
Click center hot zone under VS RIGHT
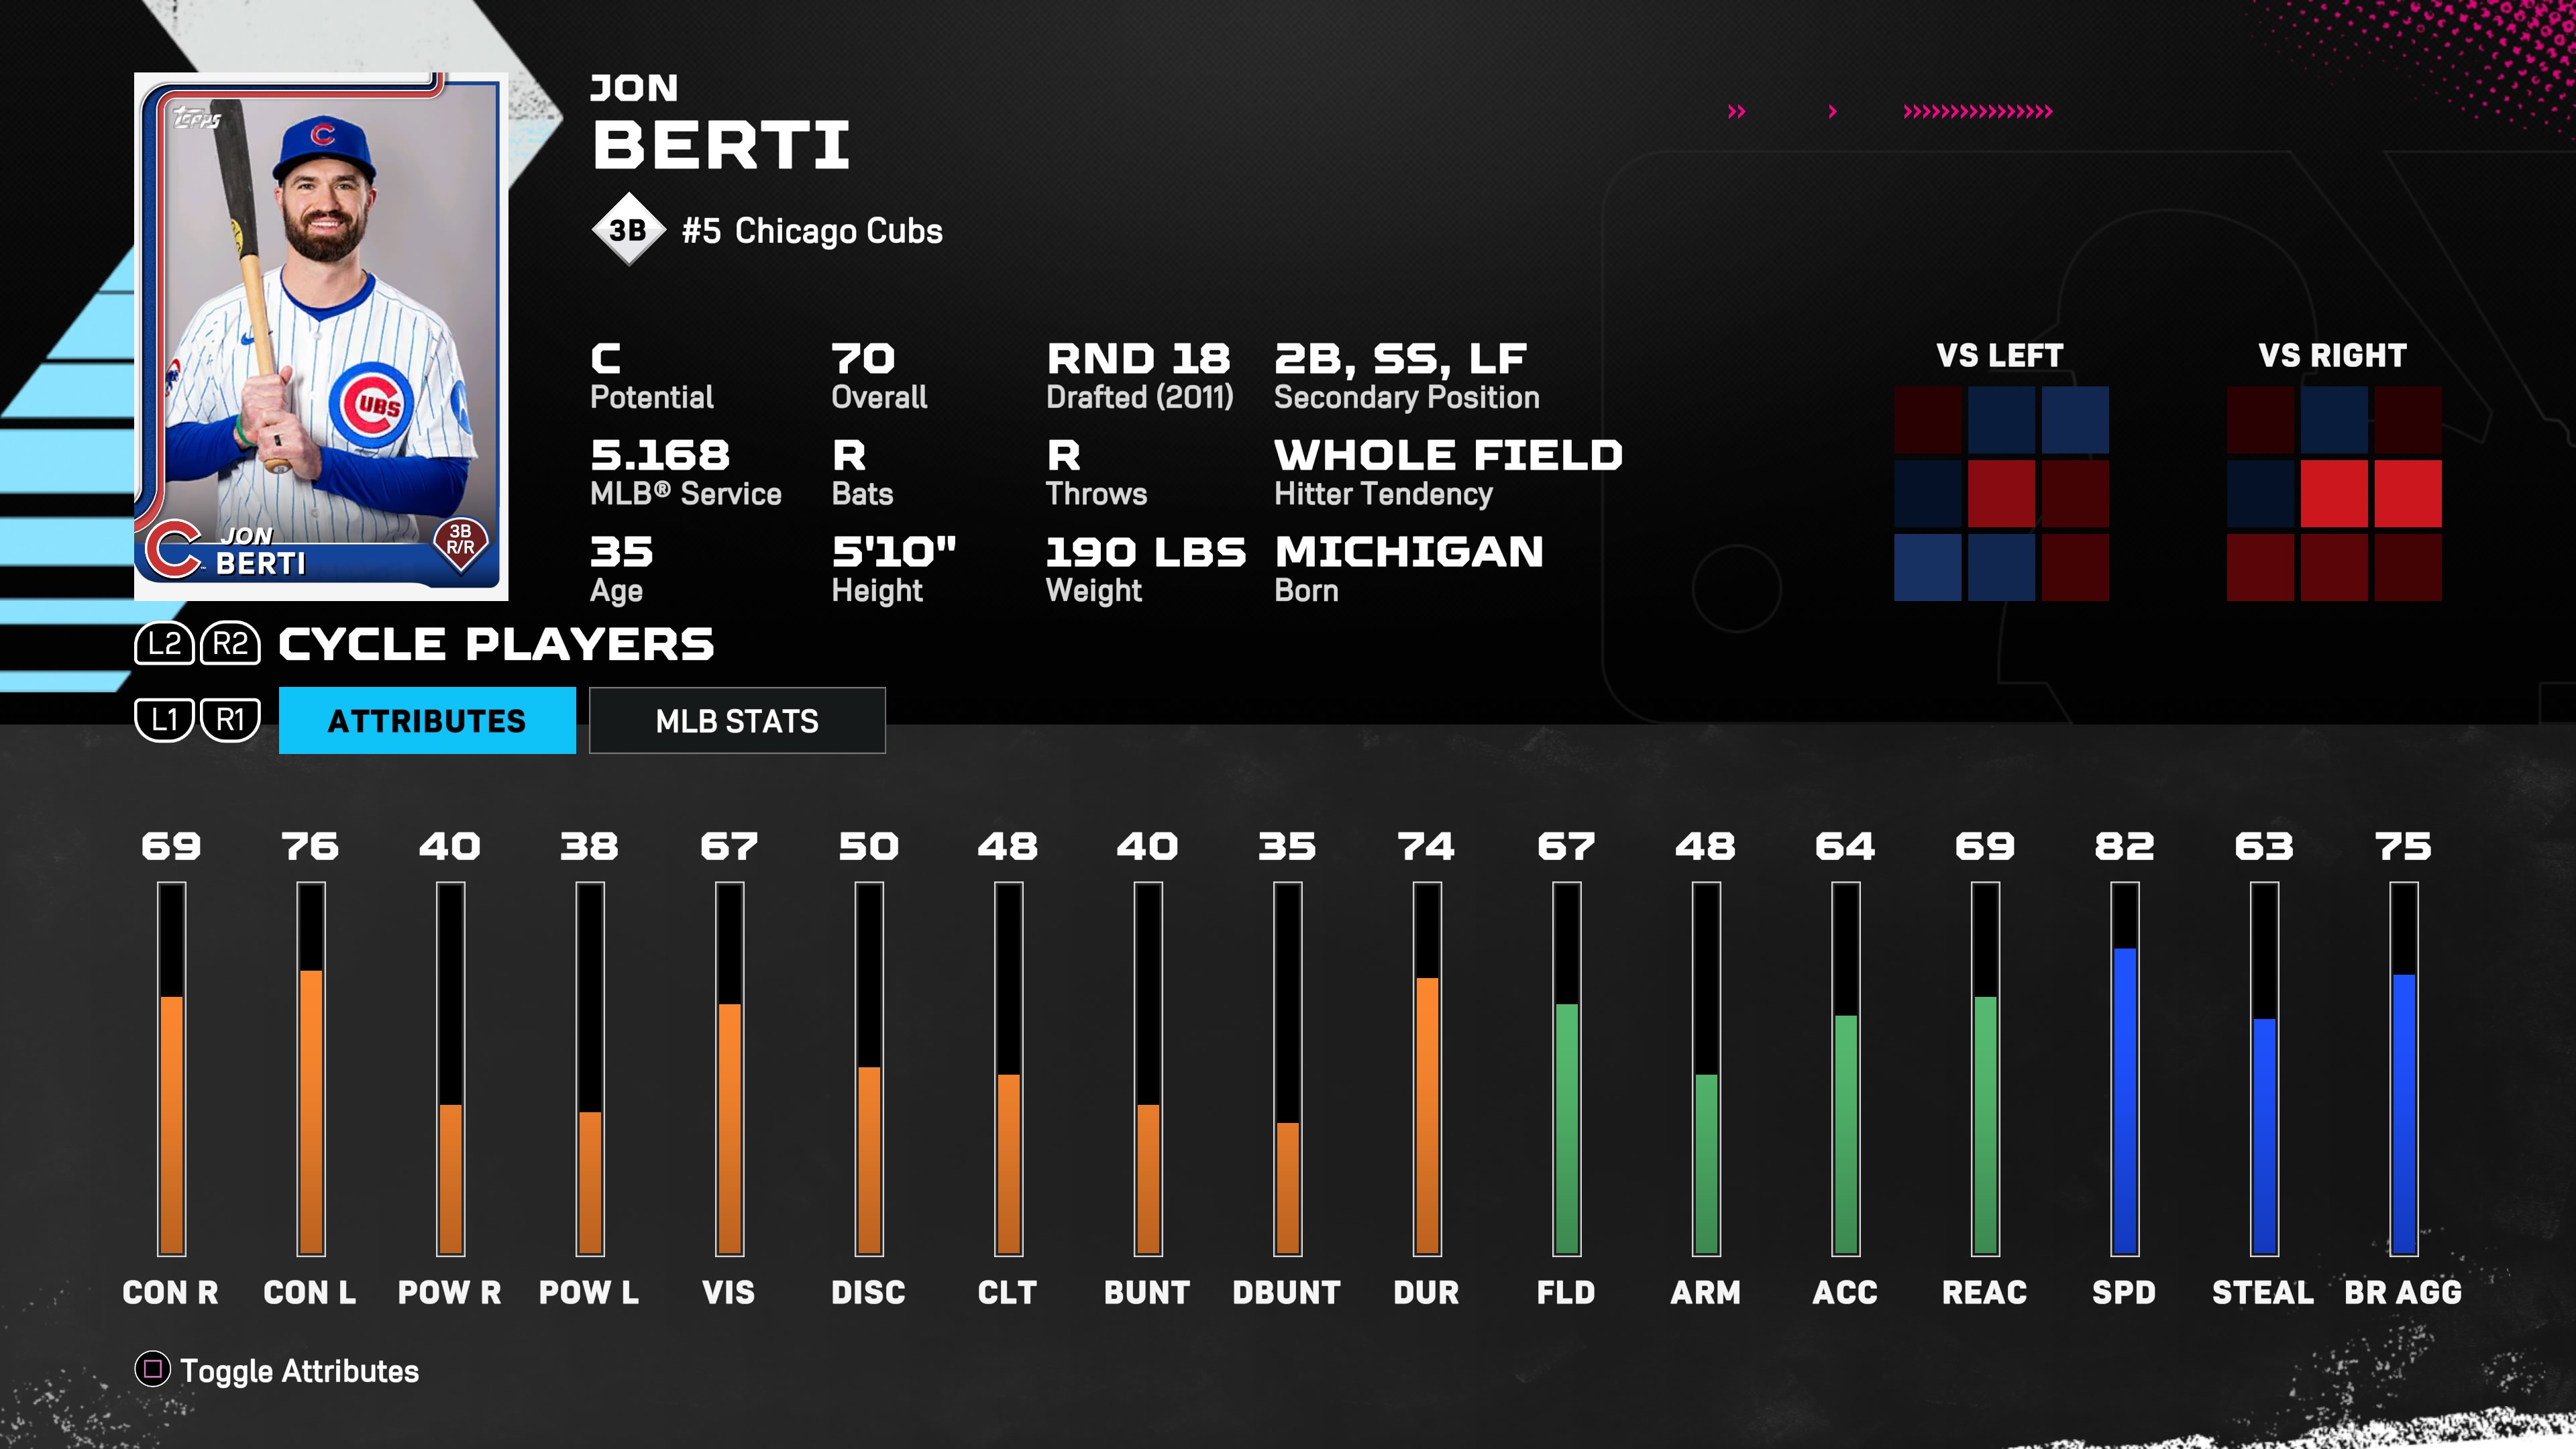[2333, 493]
